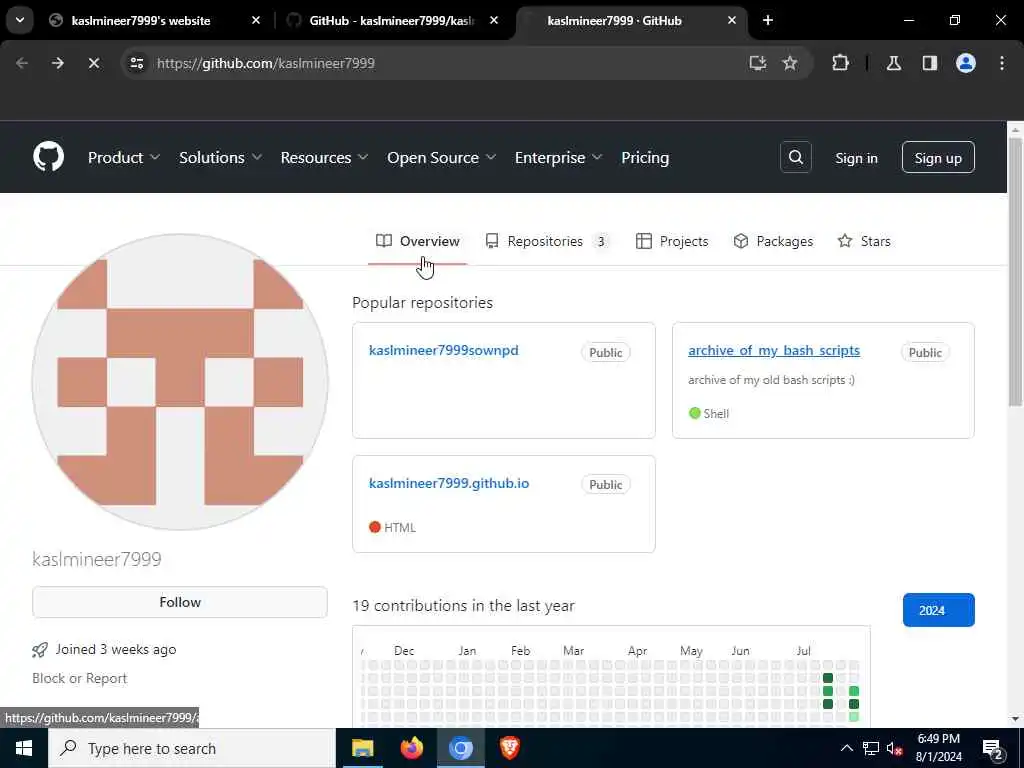Close the kaslmineer7999 · GitHub tab
Viewport: 1024px width, 768px height.
[732, 20]
